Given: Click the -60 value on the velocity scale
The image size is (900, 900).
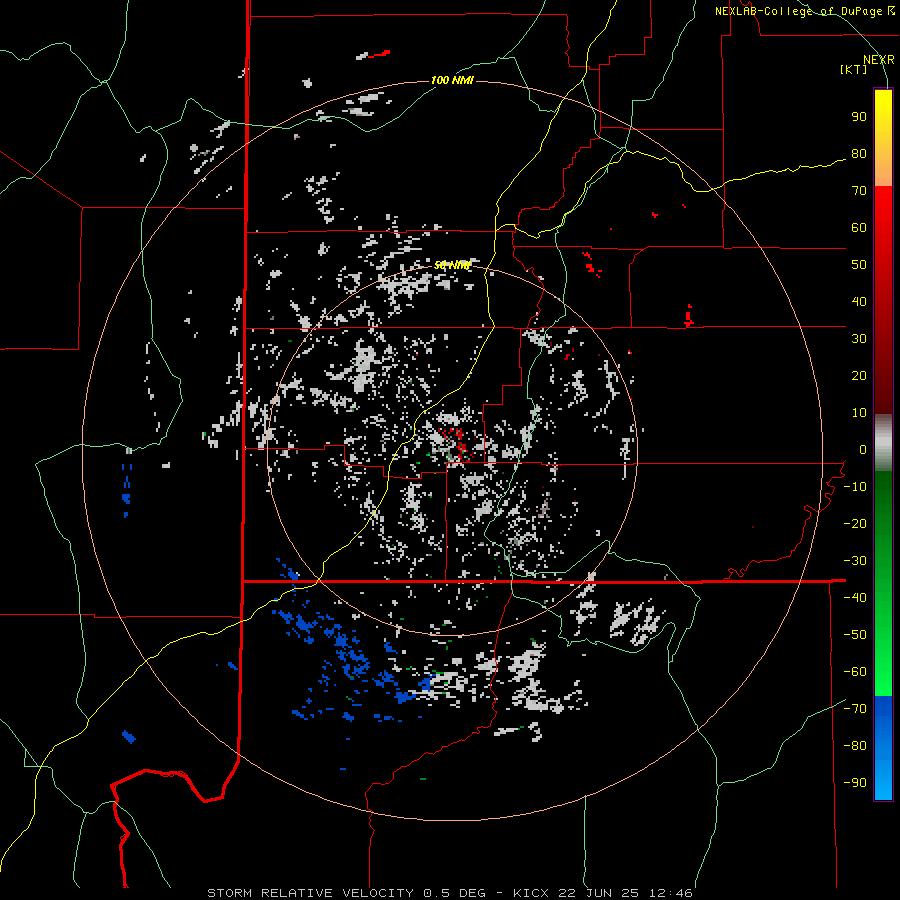Looking at the screenshot, I should [x=855, y=672].
